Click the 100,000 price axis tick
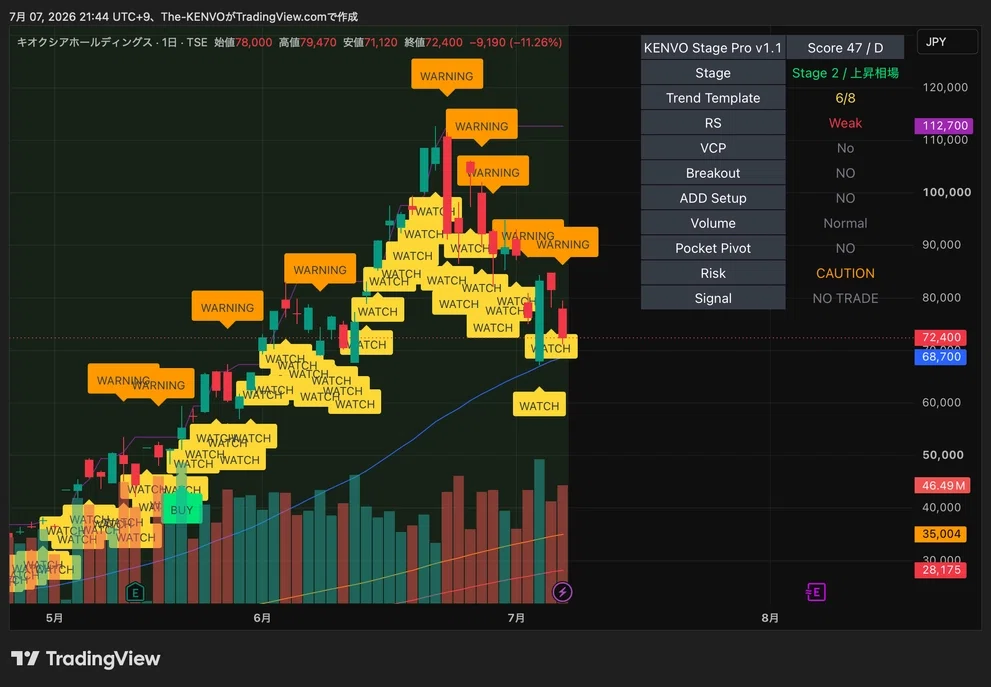Image resolution: width=991 pixels, height=687 pixels. click(946, 192)
